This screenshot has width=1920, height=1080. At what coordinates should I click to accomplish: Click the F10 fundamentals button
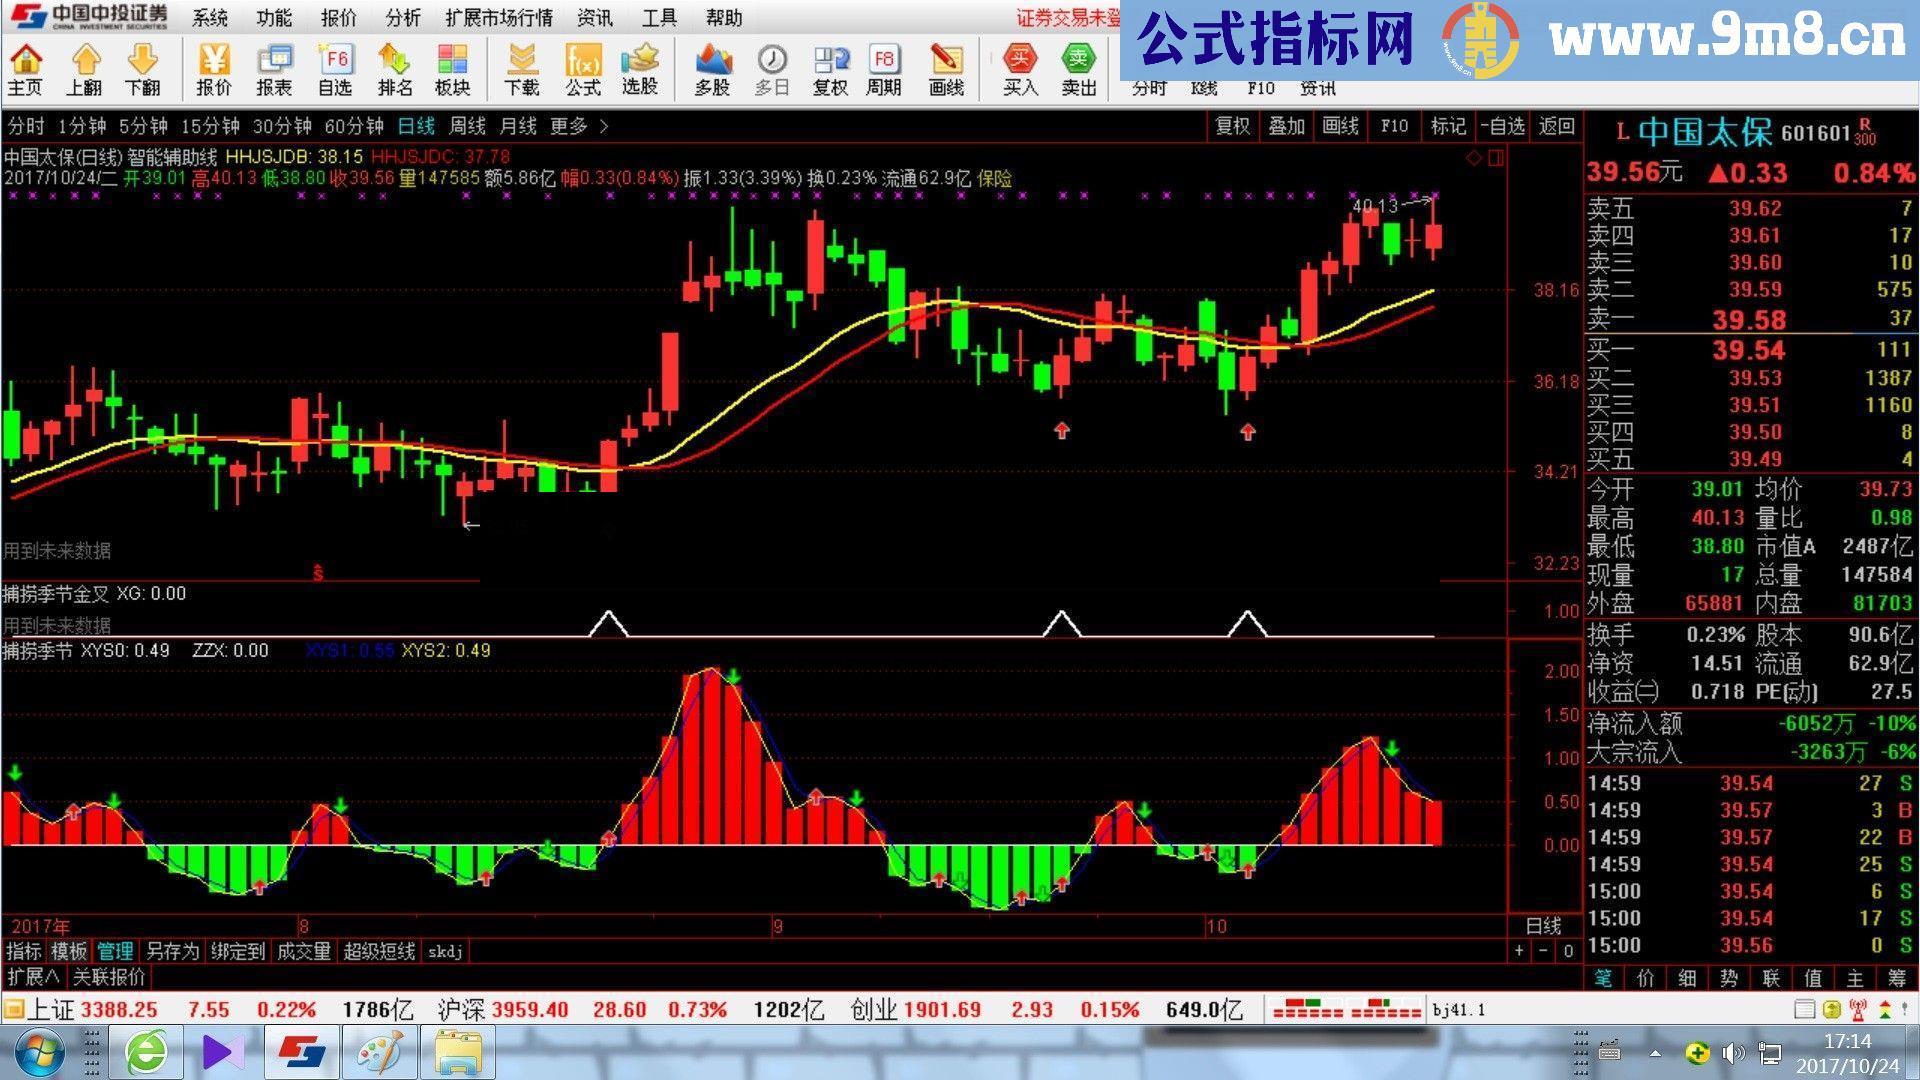pyautogui.click(x=1394, y=127)
